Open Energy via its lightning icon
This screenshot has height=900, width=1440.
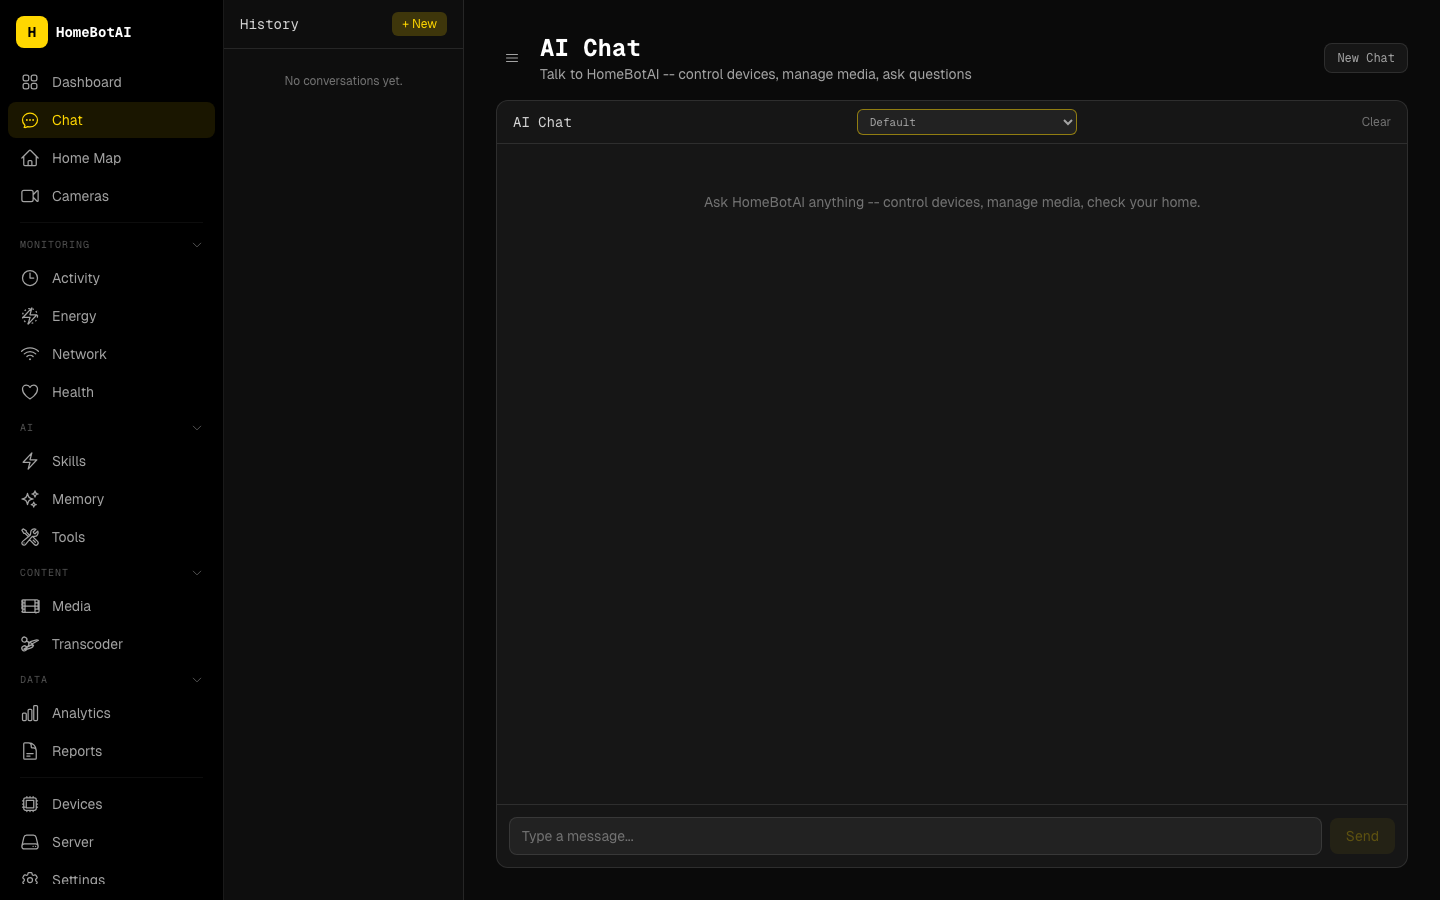[x=30, y=316]
